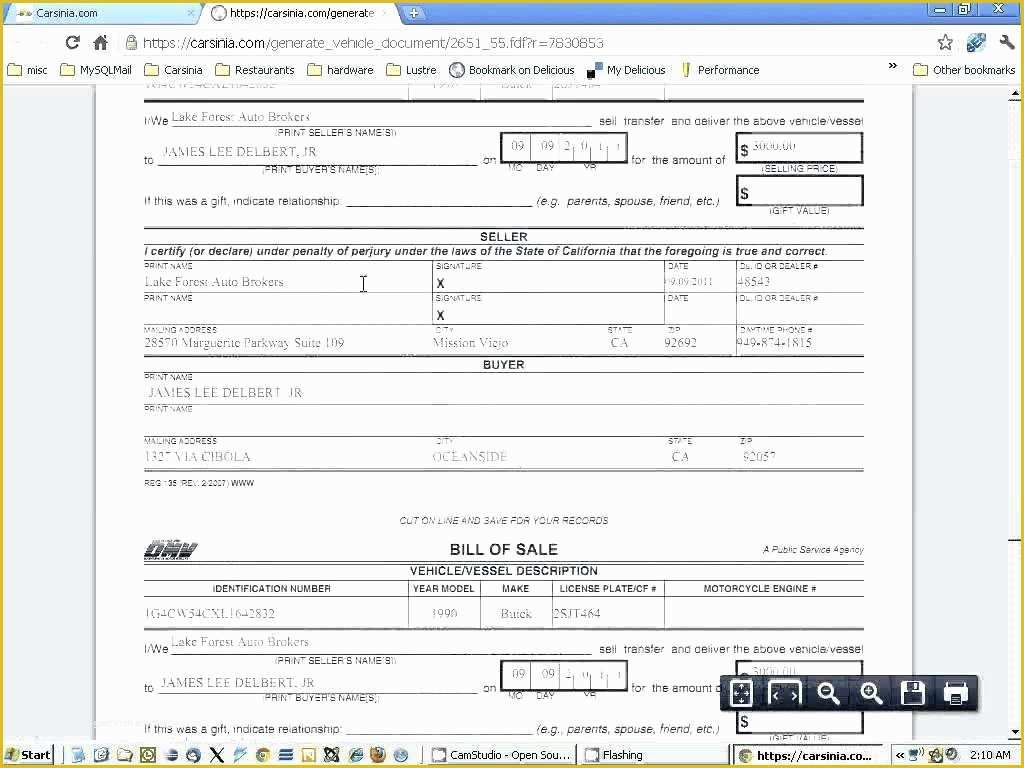This screenshot has width=1024, height=768.
Task: Open the hardware bookmarks folder
Action: [x=340, y=70]
